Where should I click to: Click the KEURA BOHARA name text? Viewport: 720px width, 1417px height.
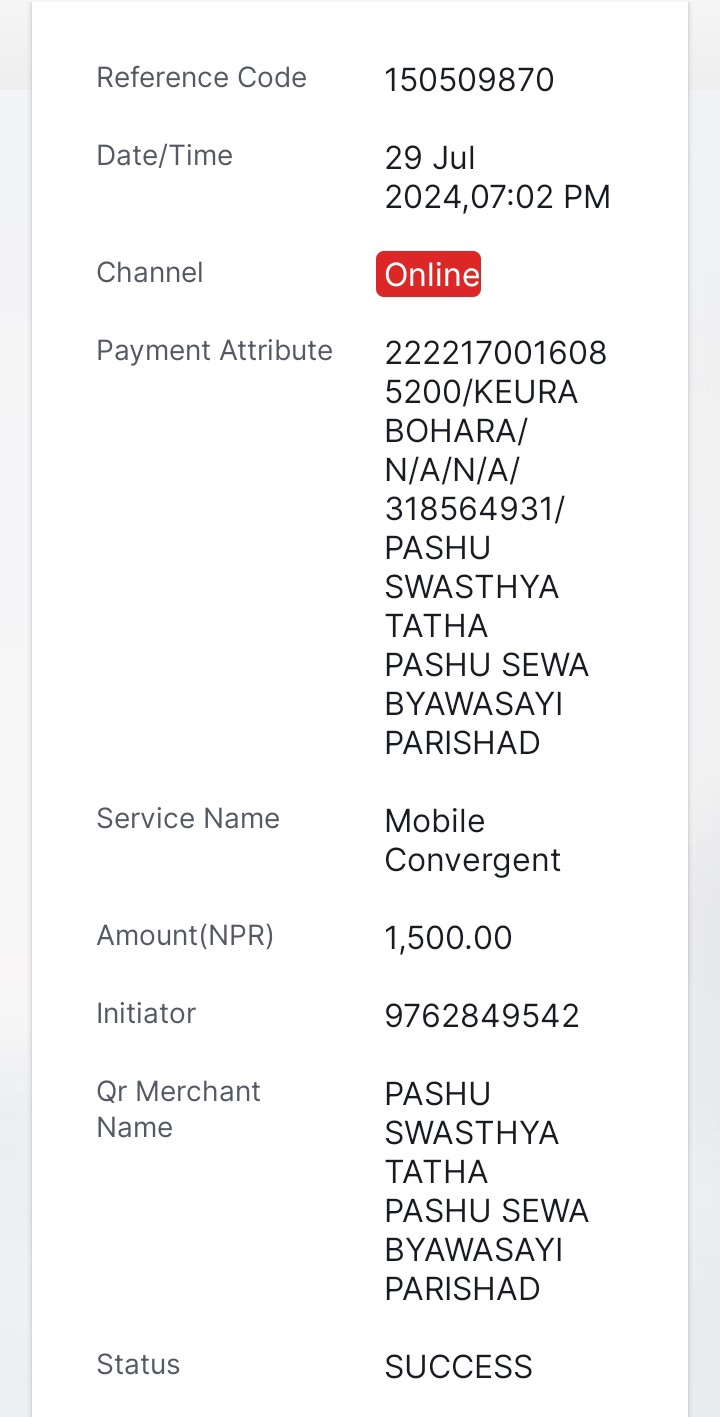[481, 411]
